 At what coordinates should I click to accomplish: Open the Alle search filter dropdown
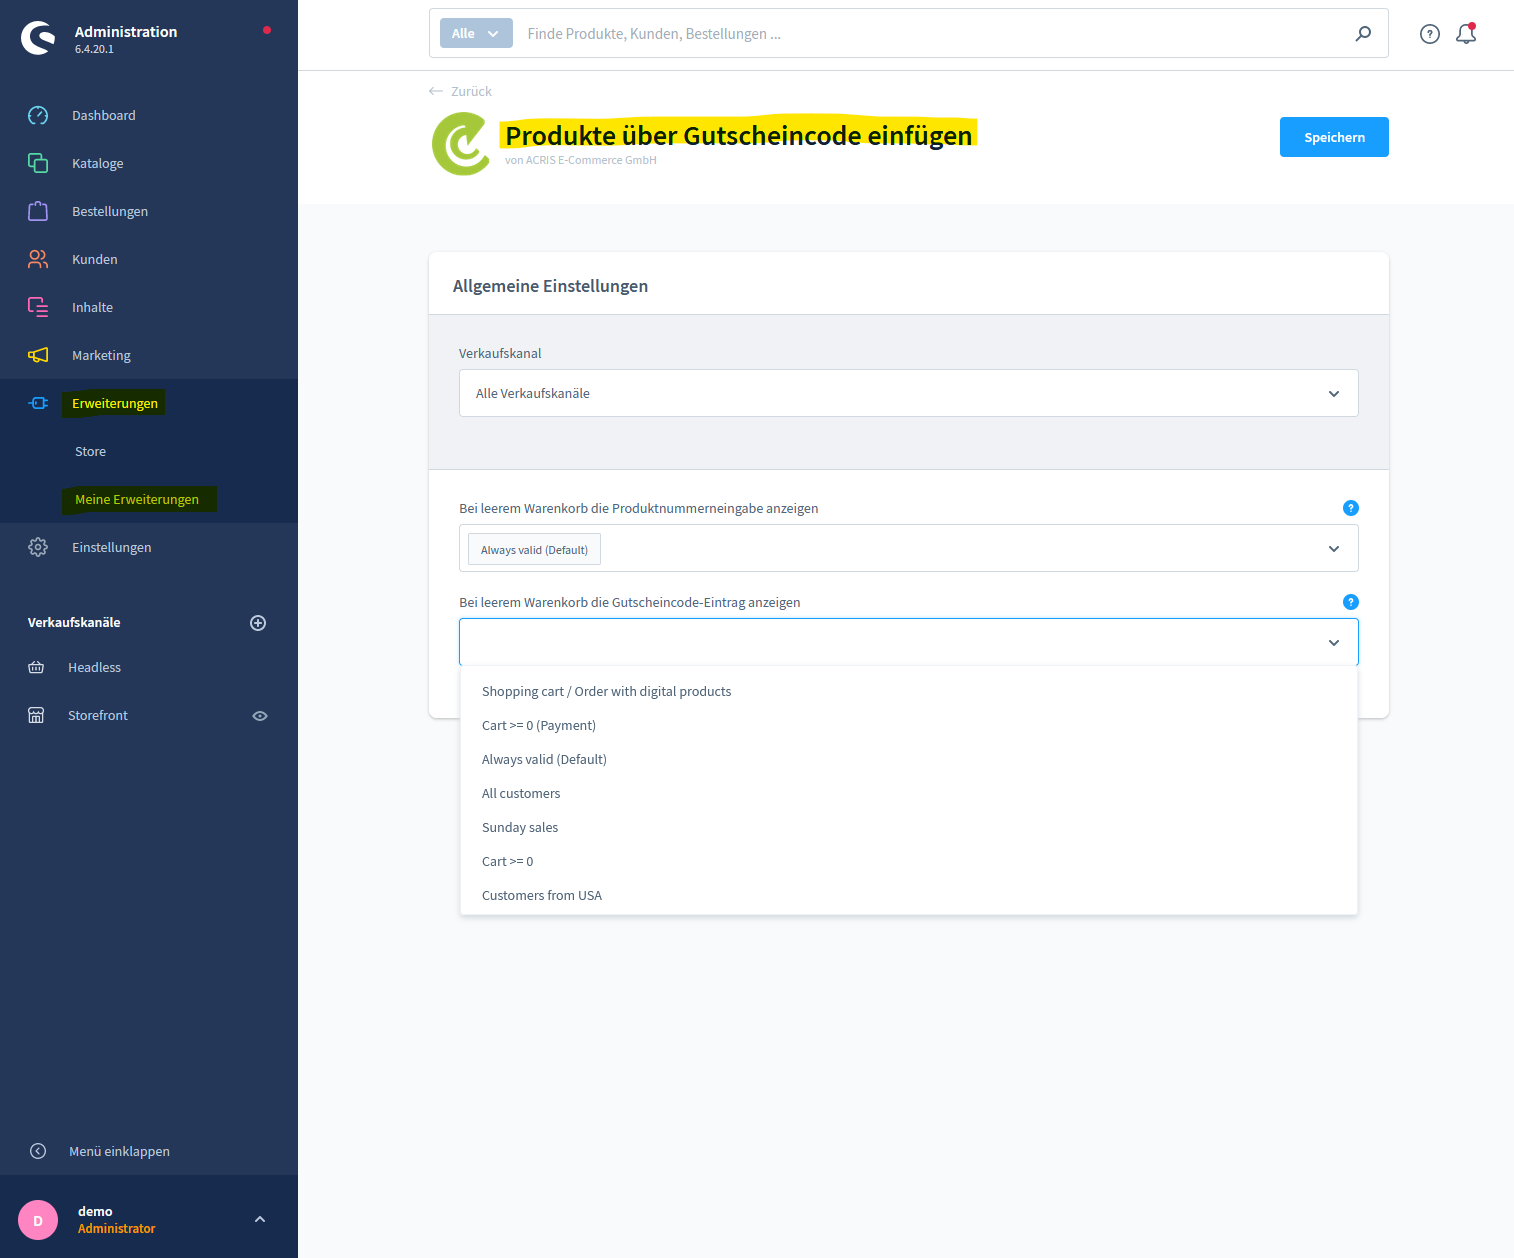click(x=476, y=33)
